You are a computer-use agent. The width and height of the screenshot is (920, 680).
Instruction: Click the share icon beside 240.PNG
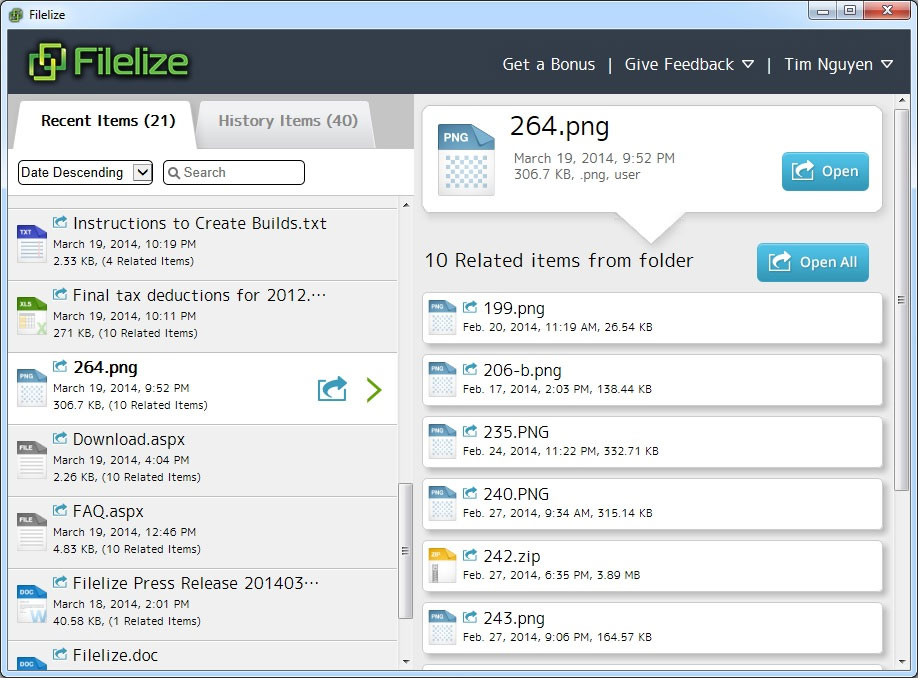tap(470, 493)
